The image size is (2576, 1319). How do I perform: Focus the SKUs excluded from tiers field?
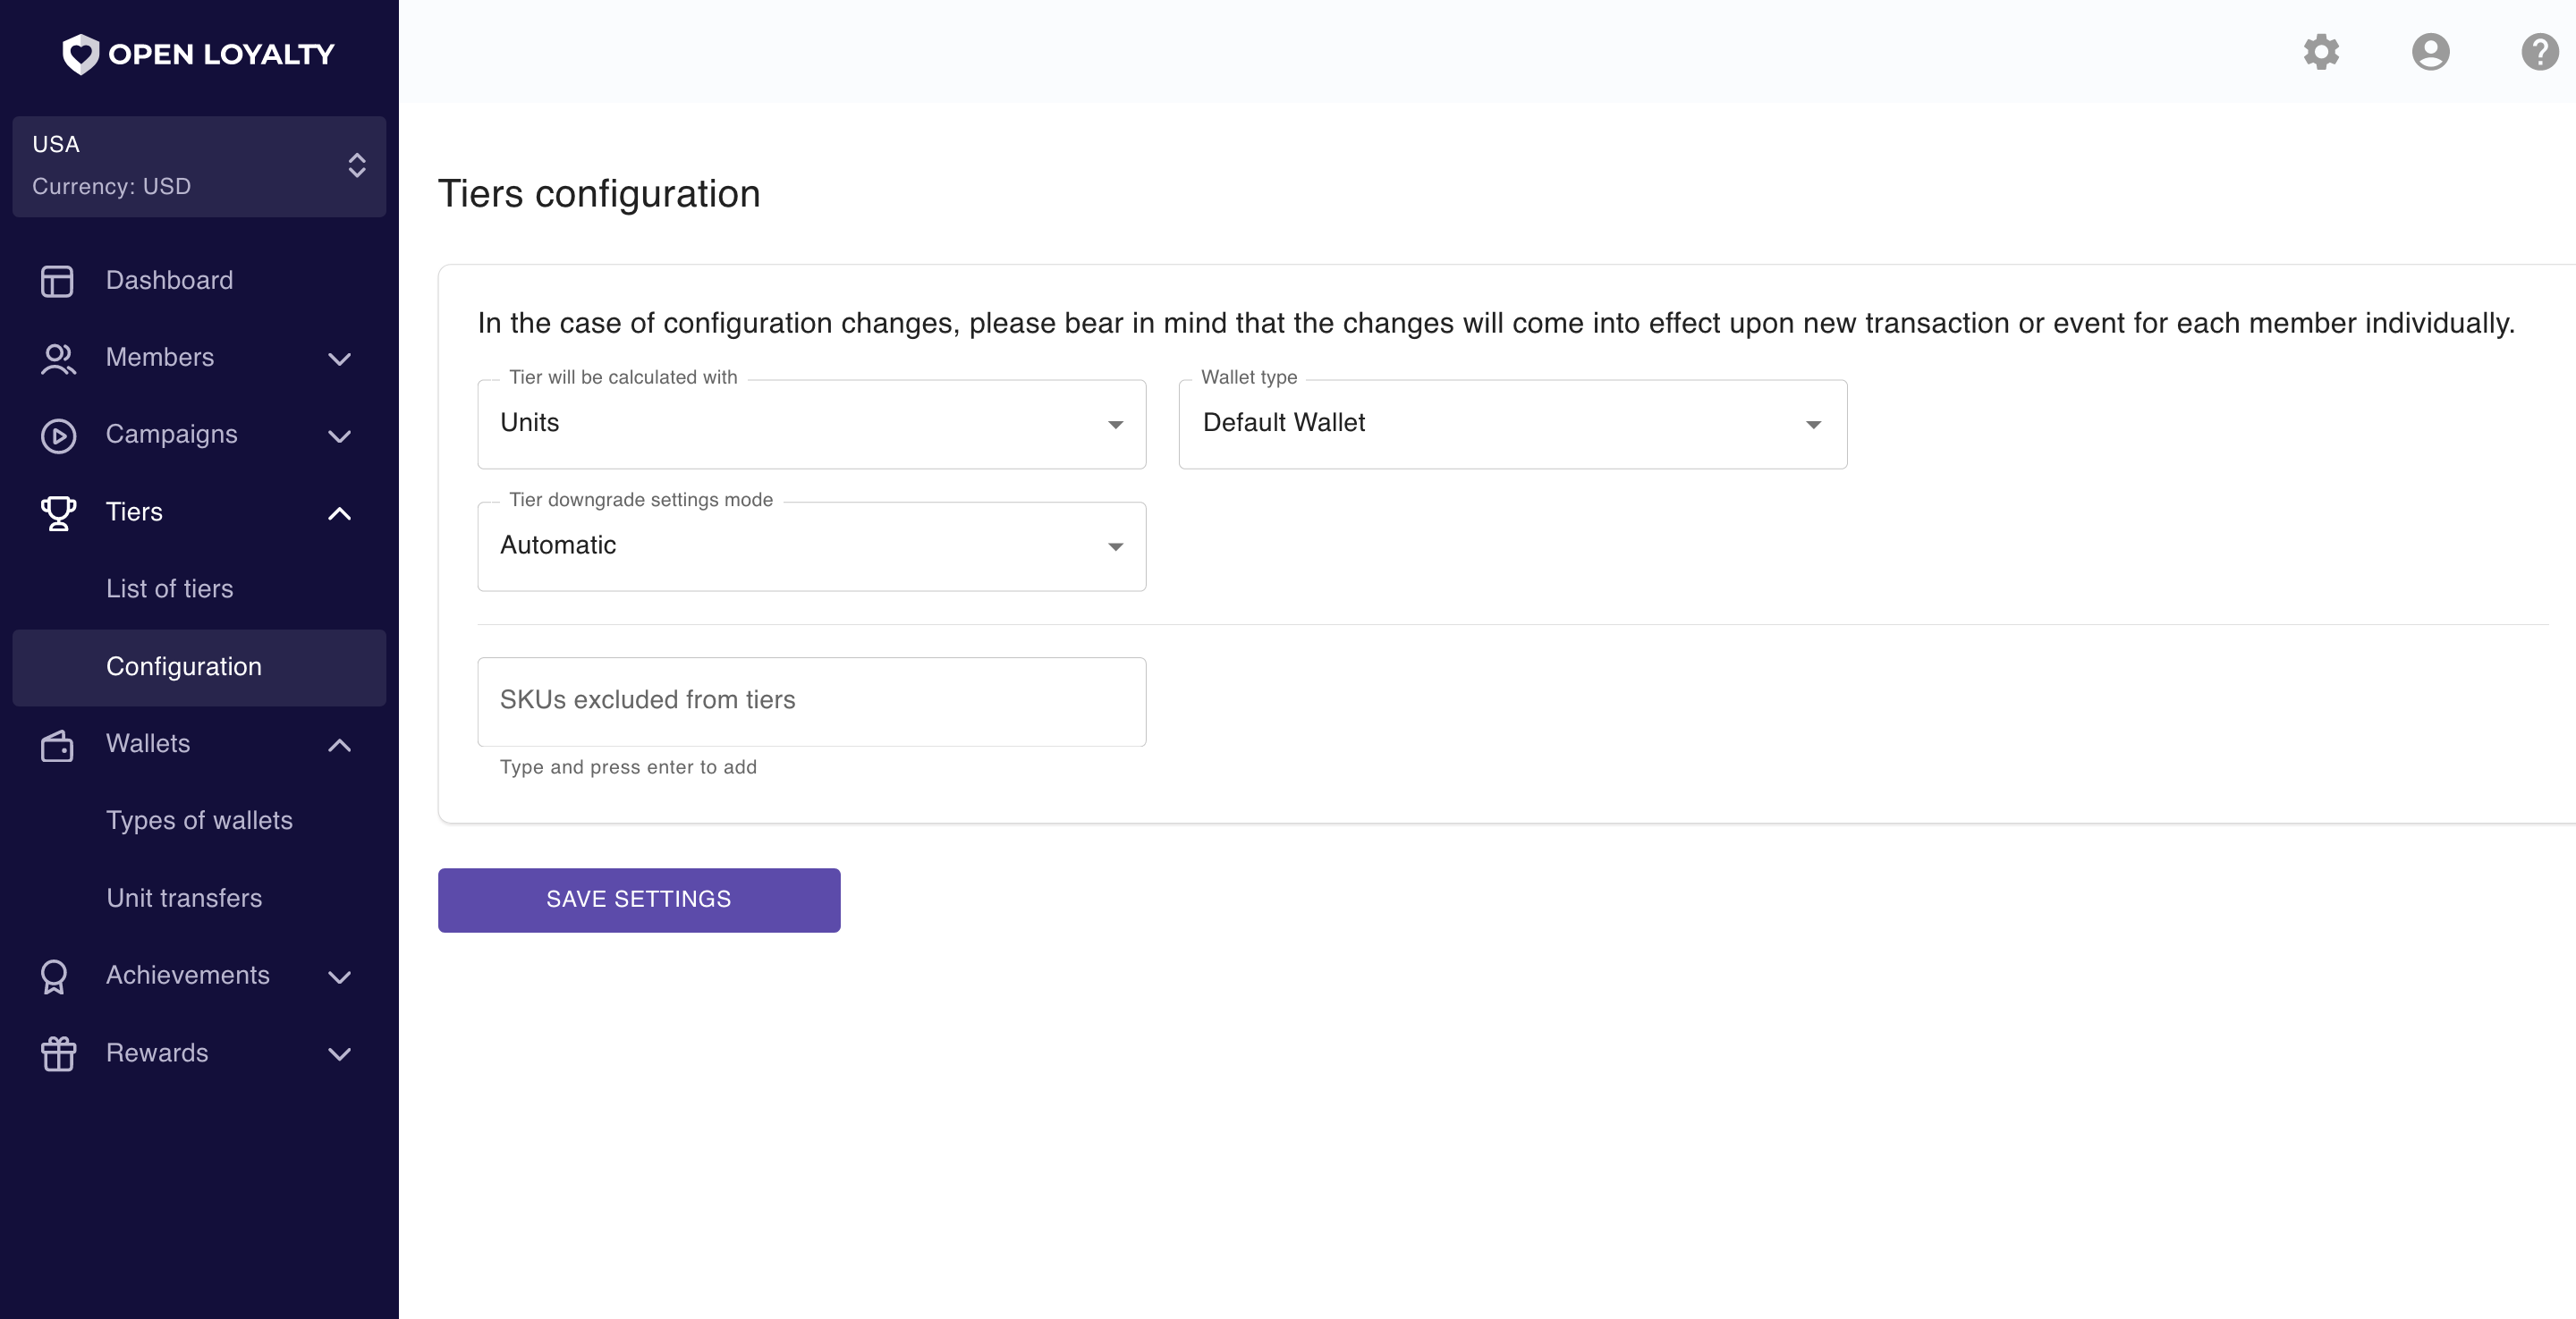pos(811,701)
